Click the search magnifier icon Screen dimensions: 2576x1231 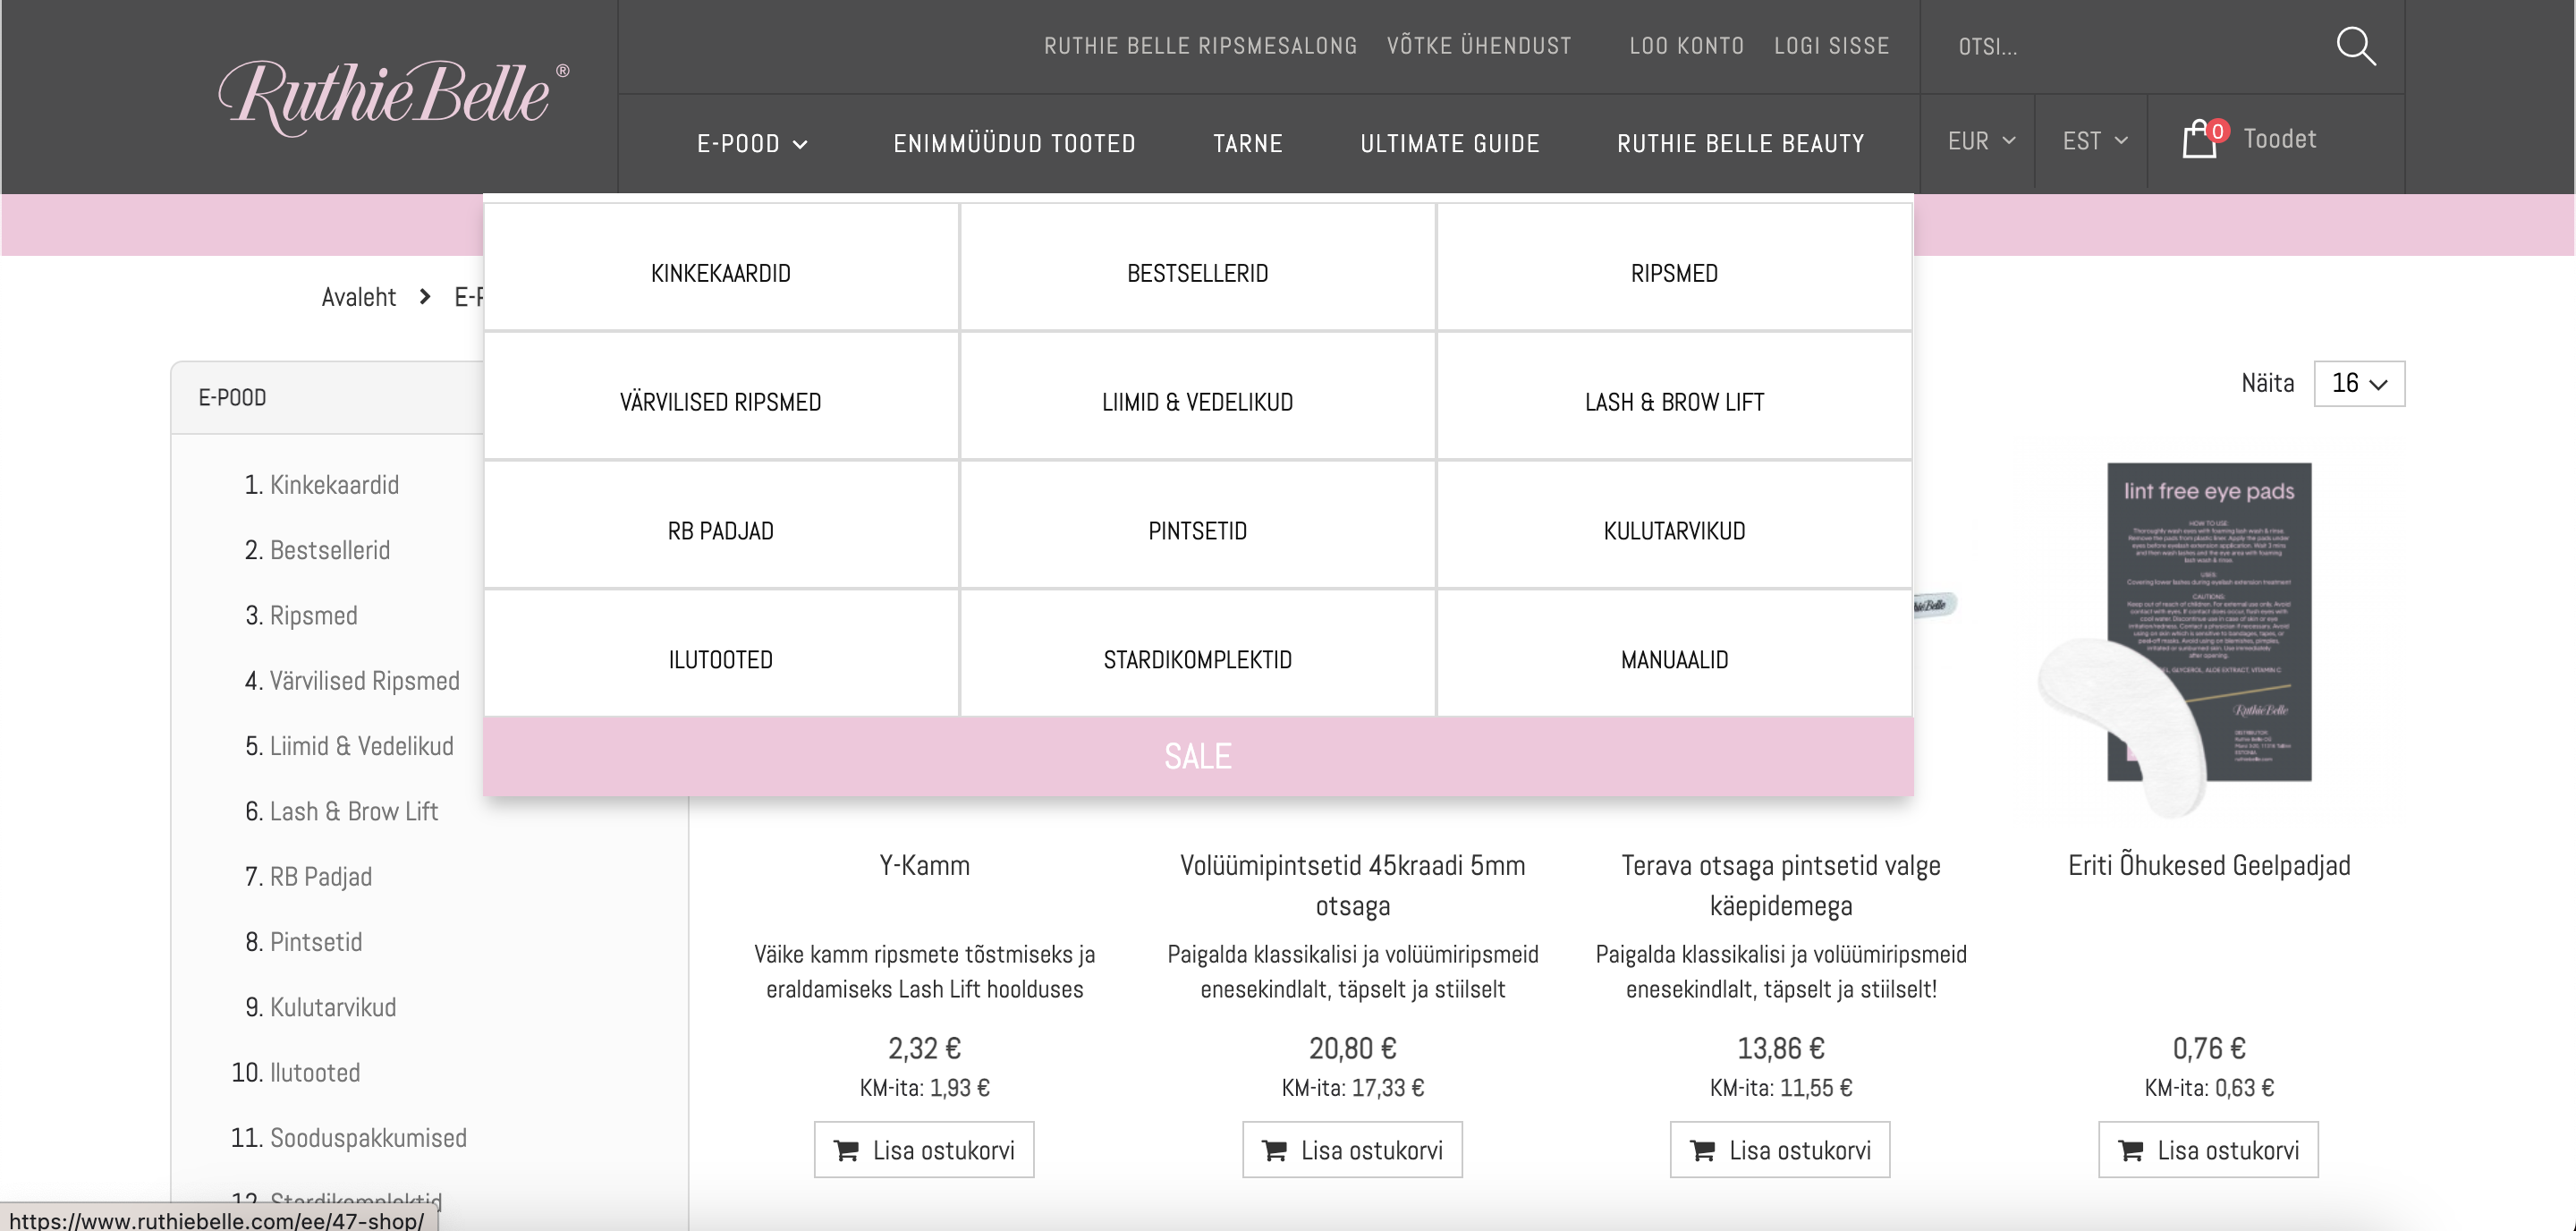tap(2355, 46)
